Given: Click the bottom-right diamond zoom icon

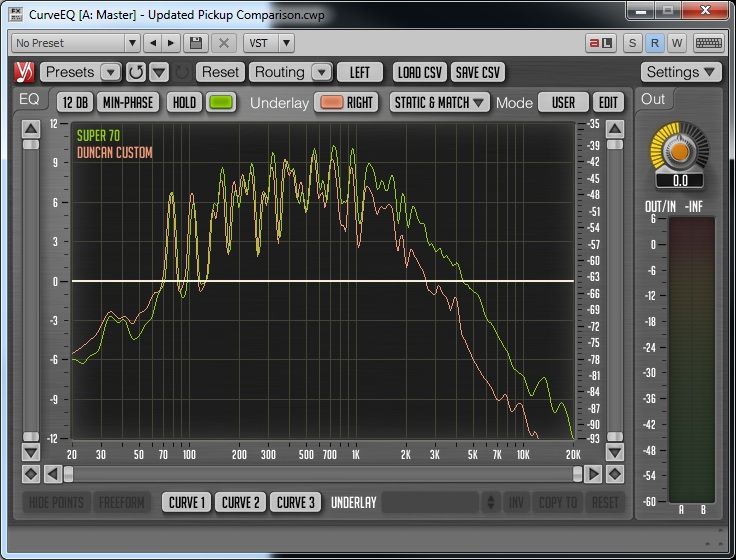Looking at the screenshot, I should (x=615, y=474).
